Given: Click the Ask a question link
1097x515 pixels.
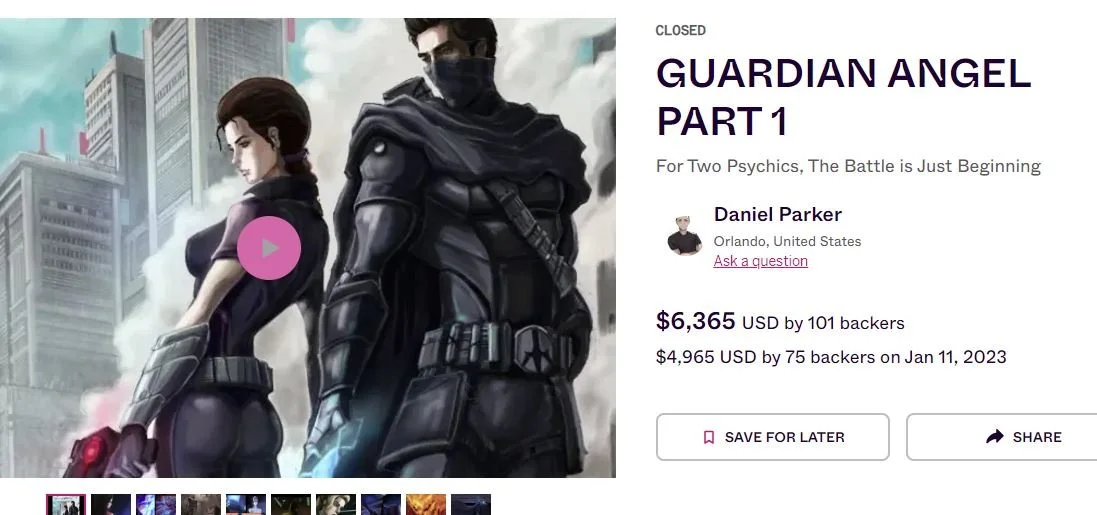Looking at the screenshot, I should pyautogui.click(x=760, y=261).
